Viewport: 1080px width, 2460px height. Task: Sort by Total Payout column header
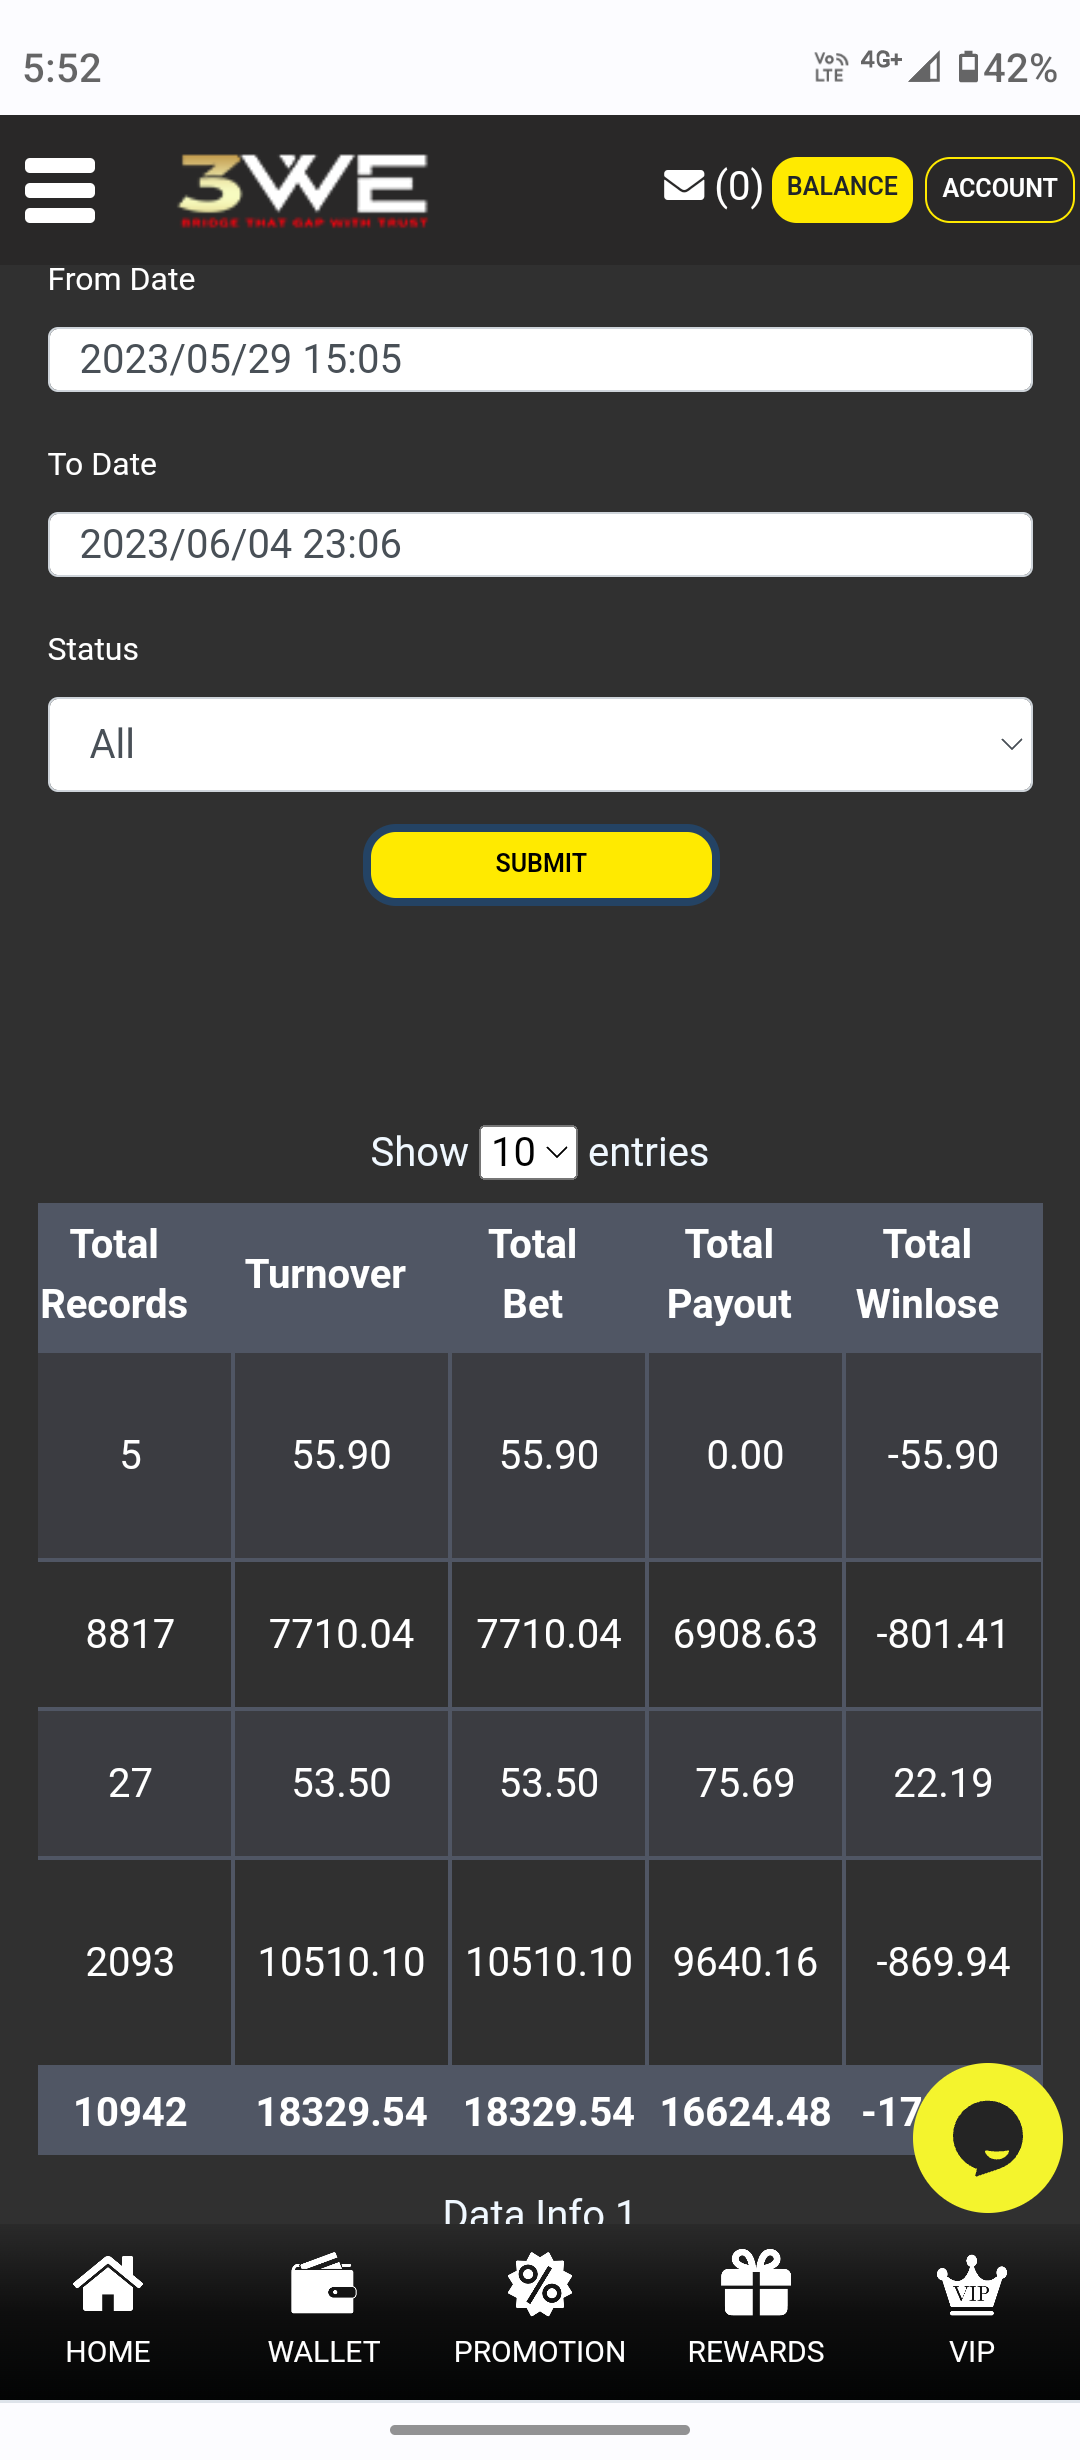point(729,1275)
